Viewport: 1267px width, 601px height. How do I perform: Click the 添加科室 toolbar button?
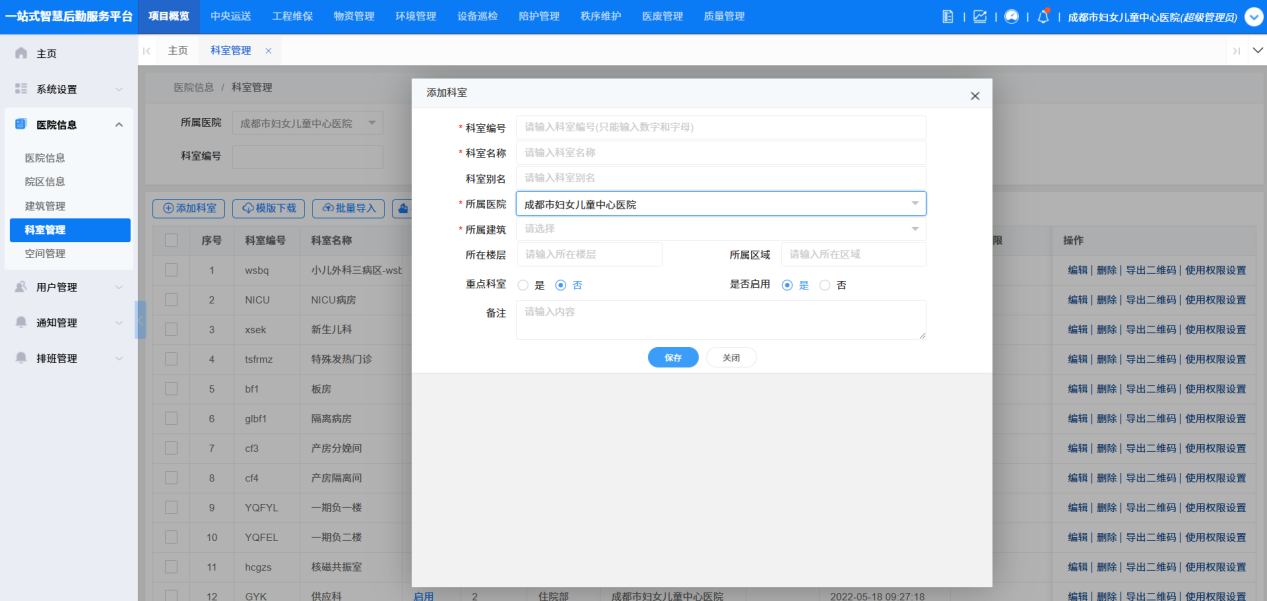[x=189, y=208]
